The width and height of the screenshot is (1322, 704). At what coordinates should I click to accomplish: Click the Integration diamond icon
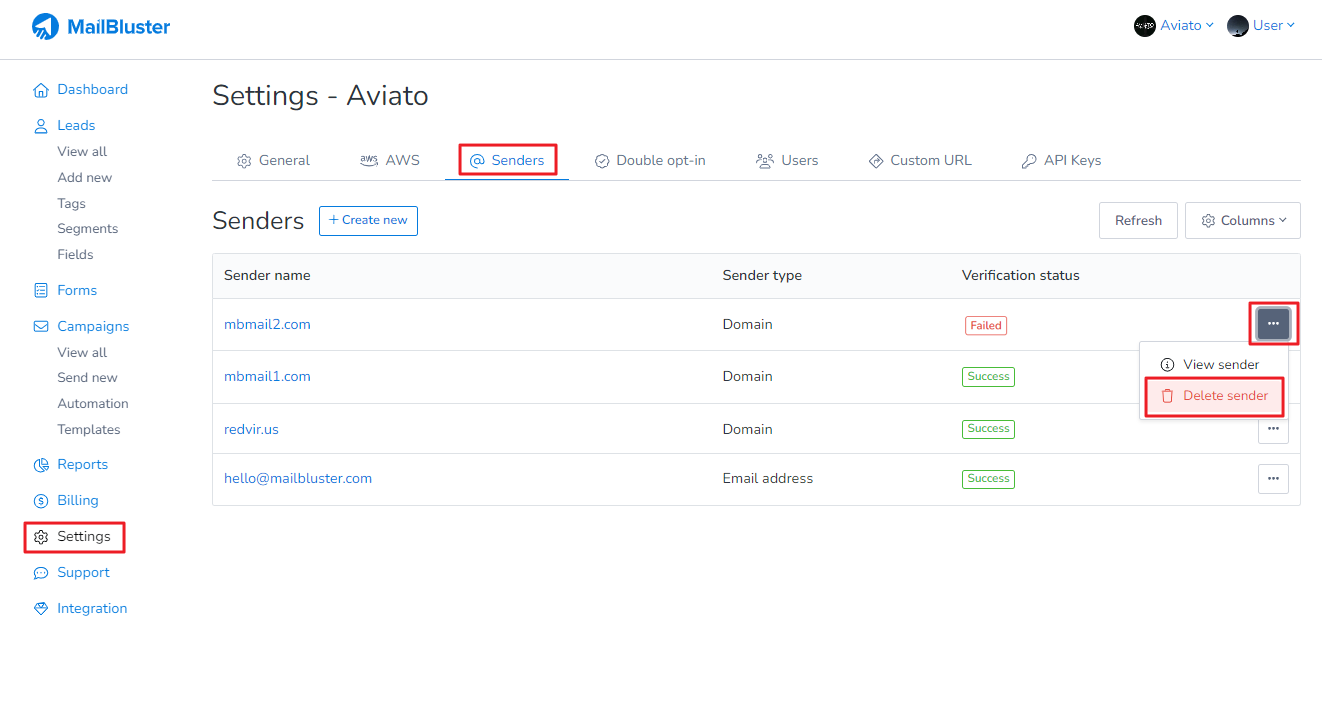pyautogui.click(x=41, y=609)
